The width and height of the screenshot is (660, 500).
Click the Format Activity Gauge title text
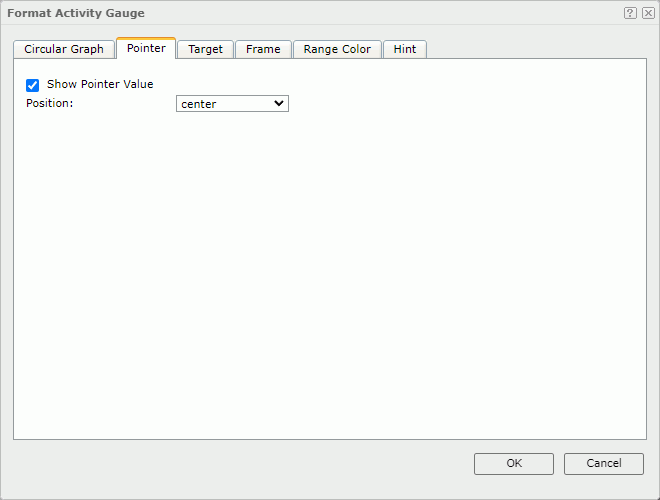pos(76,13)
